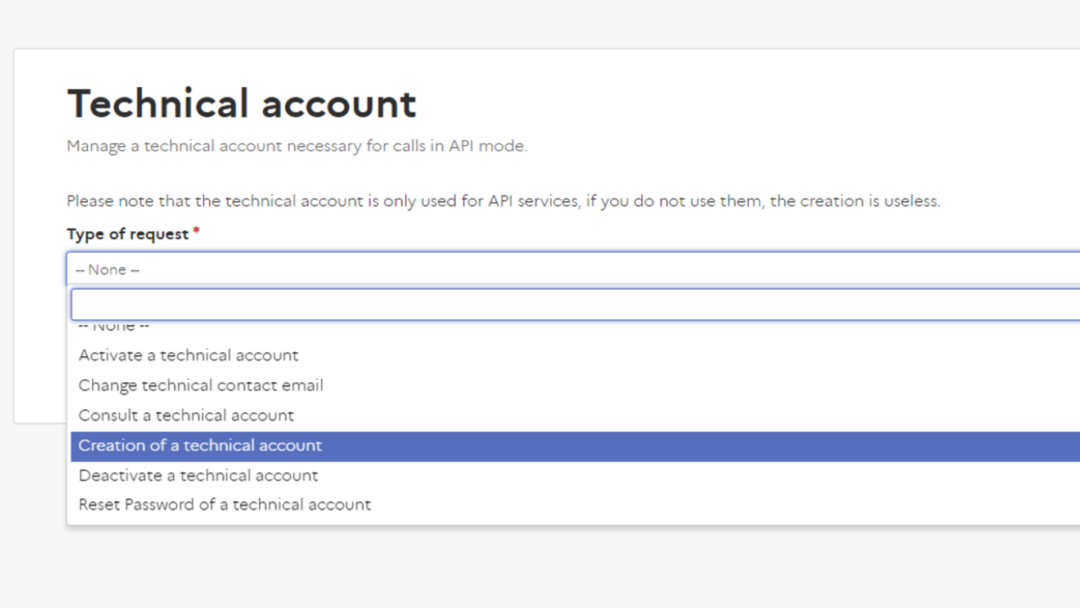Click the white card area left of dropdown list
The width and height of the screenshot is (1080, 608).
(x=40, y=380)
